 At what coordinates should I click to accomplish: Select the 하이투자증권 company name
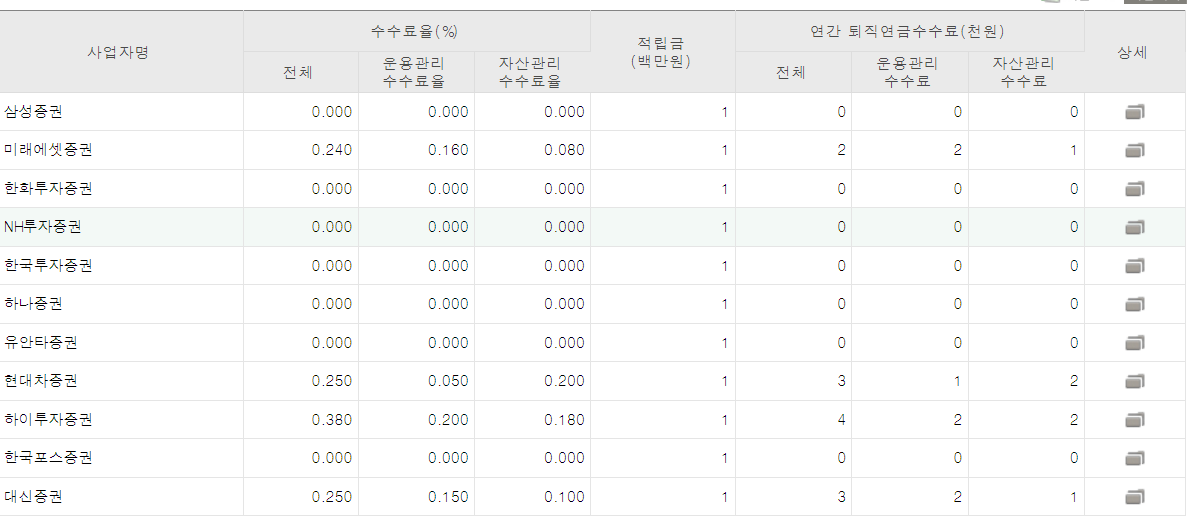point(48,420)
